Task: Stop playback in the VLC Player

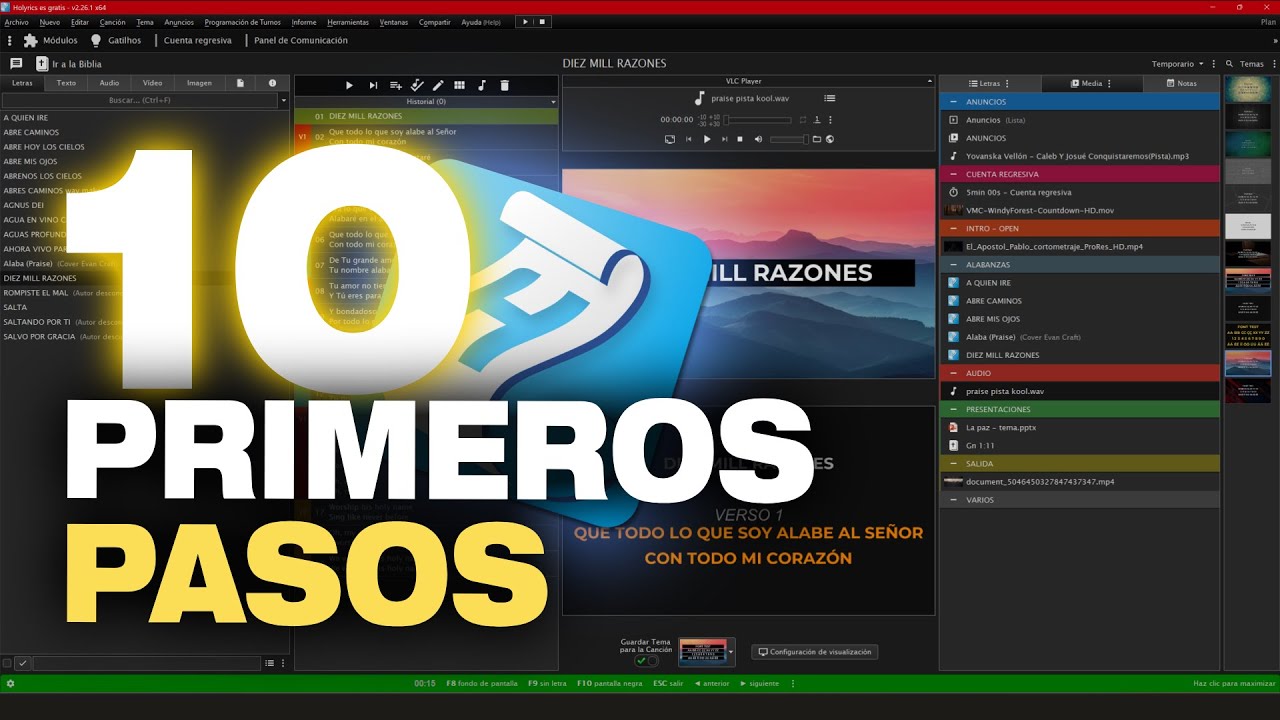Action: click(740, 139)
